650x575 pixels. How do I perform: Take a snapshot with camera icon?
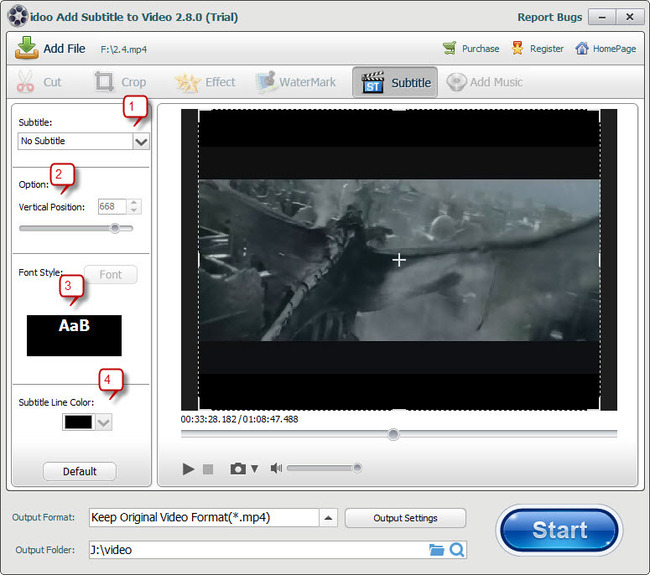click(x=238, y=468)
